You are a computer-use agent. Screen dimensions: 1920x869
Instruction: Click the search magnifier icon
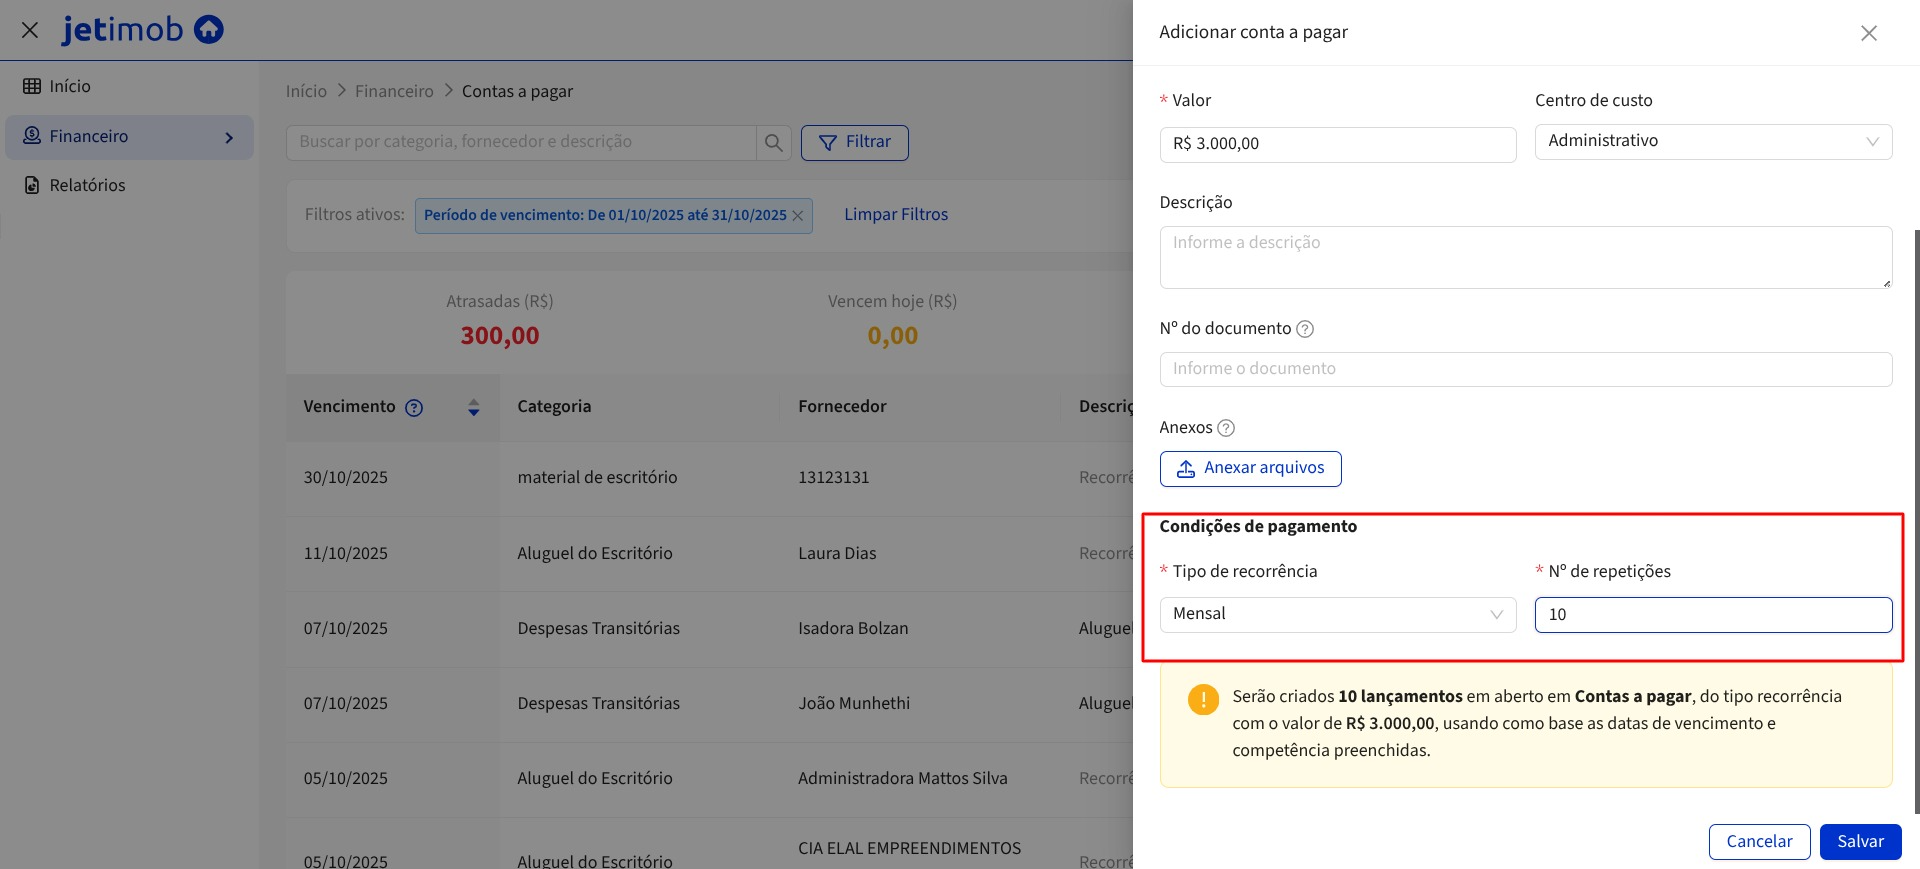pyautogui.click(x=773, y=143)
